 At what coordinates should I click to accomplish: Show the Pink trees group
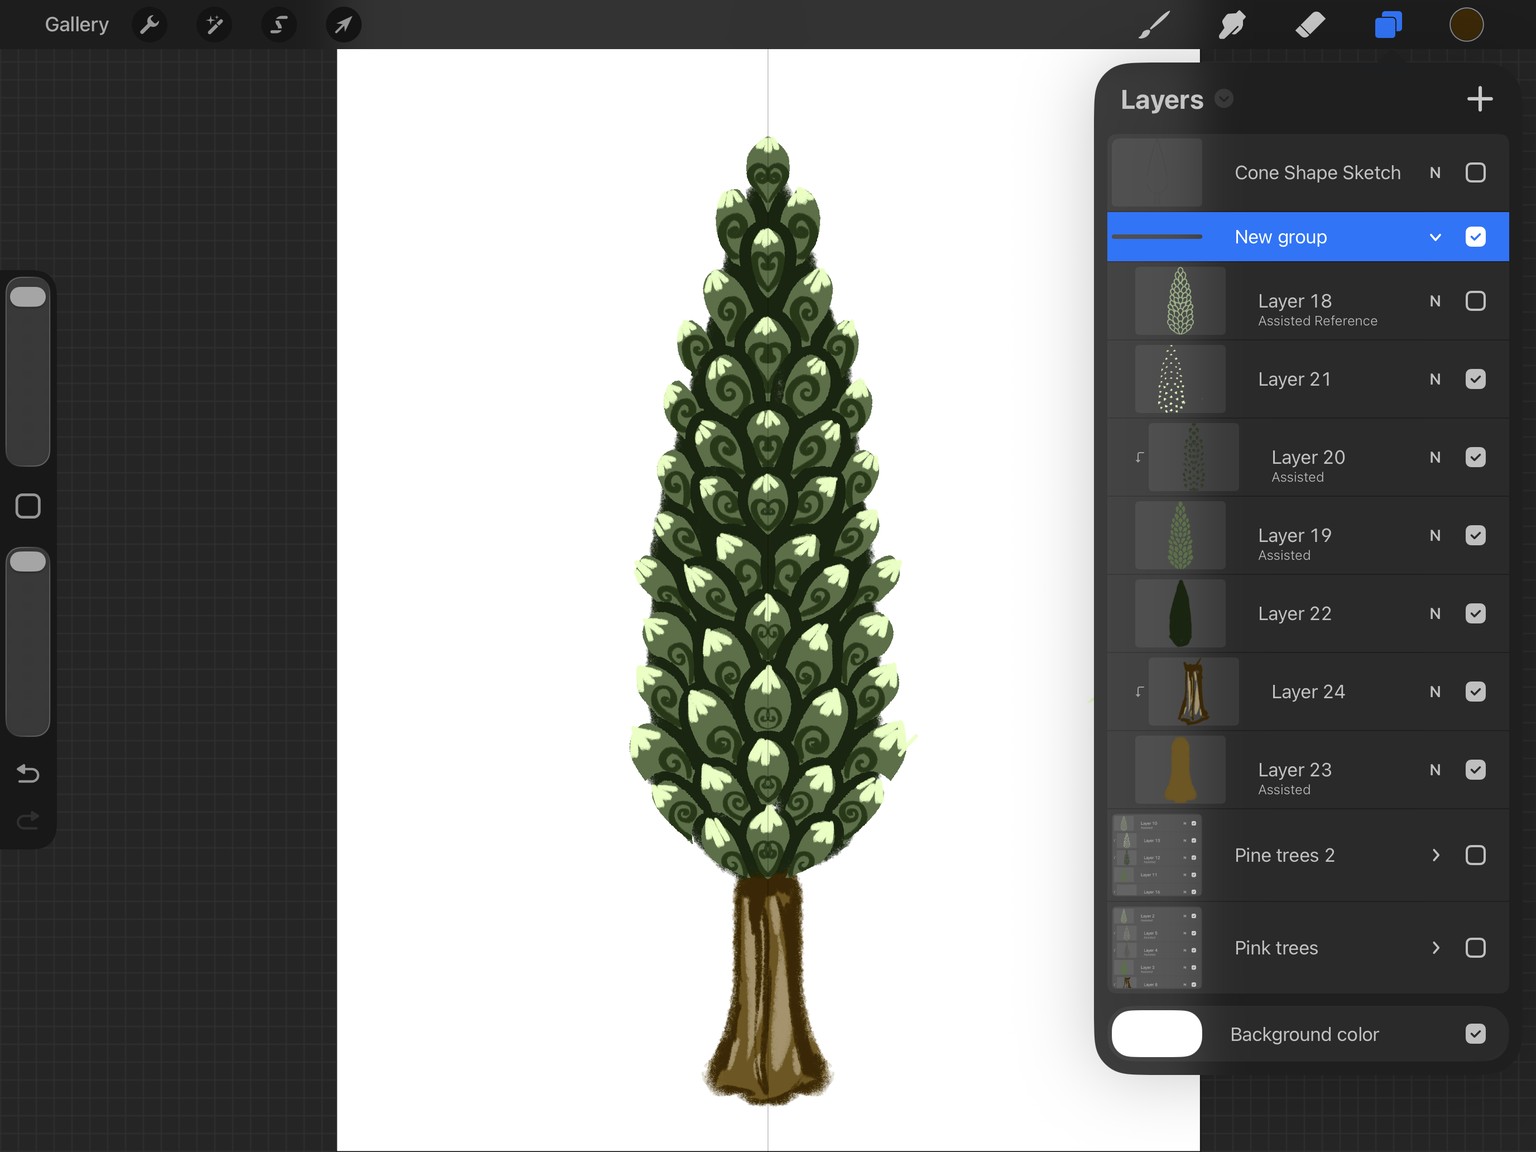(x=1475, y=948)
